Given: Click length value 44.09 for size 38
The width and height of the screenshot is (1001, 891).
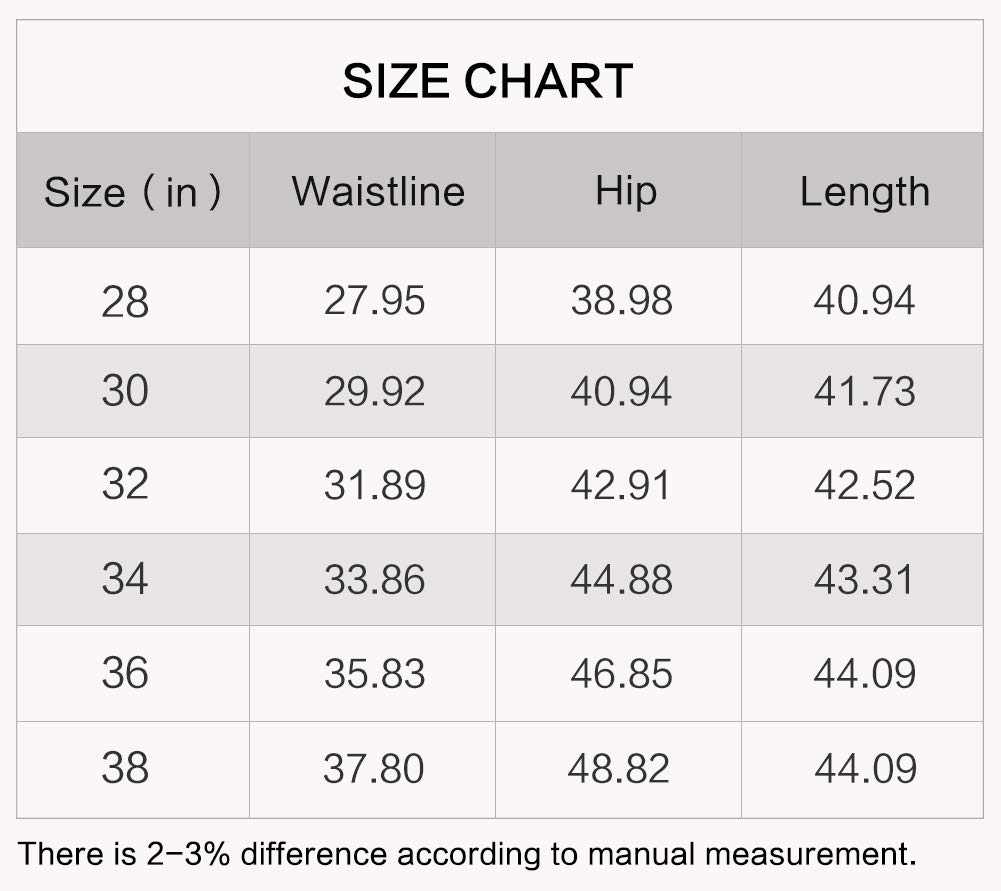Looking at the screenshot, I should [x=865, y=768].
